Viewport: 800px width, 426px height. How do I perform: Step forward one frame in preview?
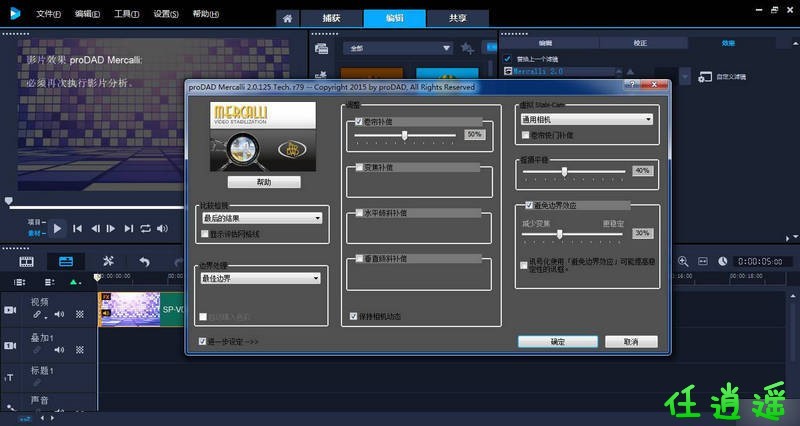pos(111,229)
